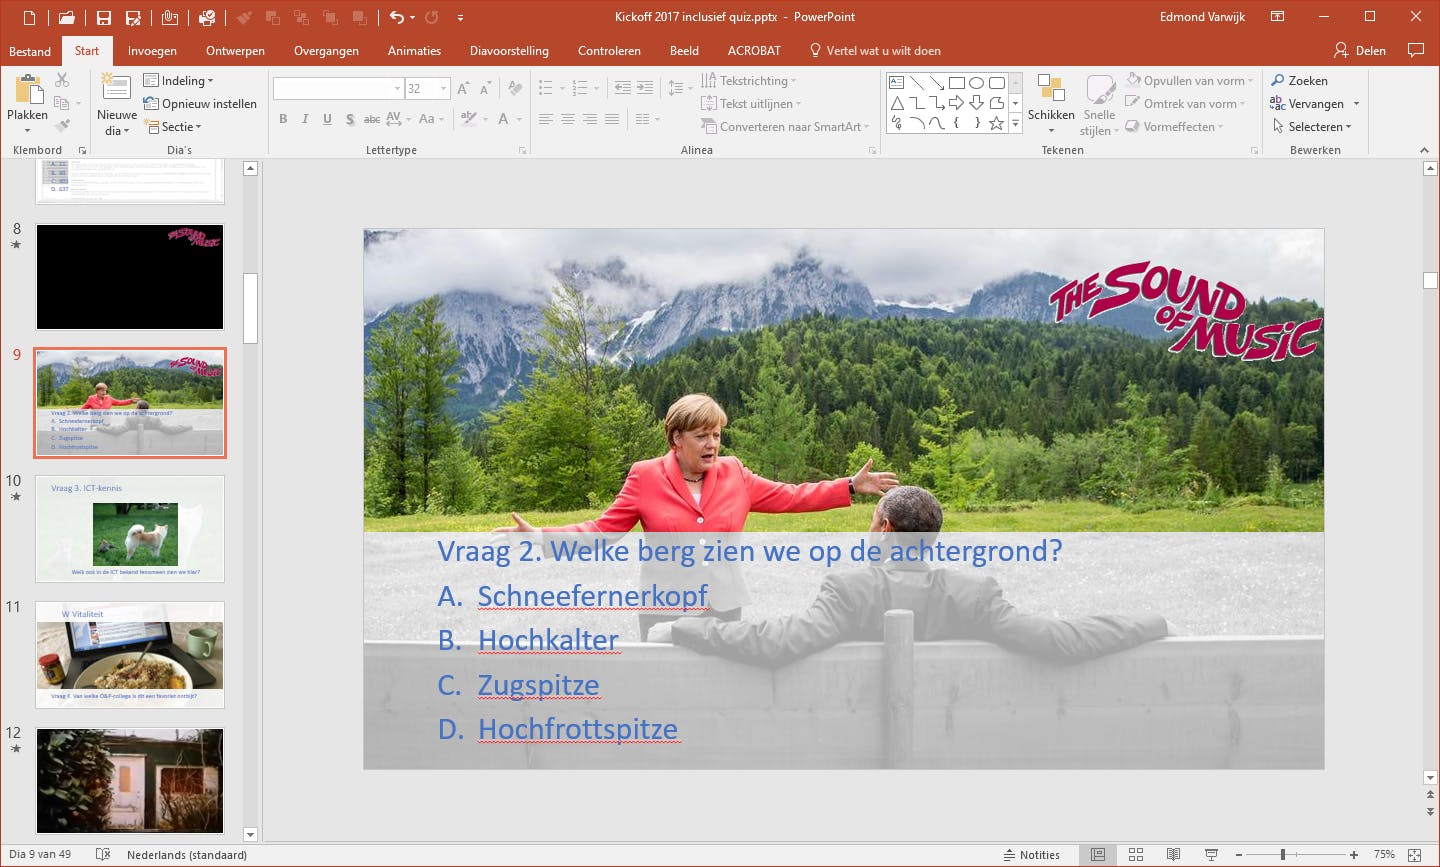Open the Indeling layout dropdown

click(179, 81)
